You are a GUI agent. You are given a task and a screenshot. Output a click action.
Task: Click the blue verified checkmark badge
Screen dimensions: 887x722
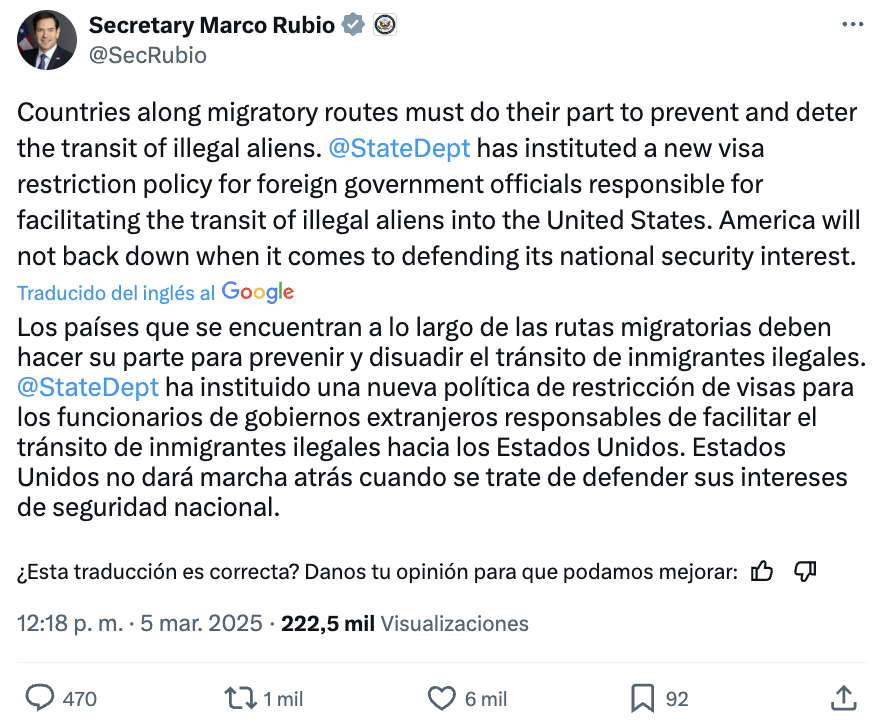coord(354,25)
